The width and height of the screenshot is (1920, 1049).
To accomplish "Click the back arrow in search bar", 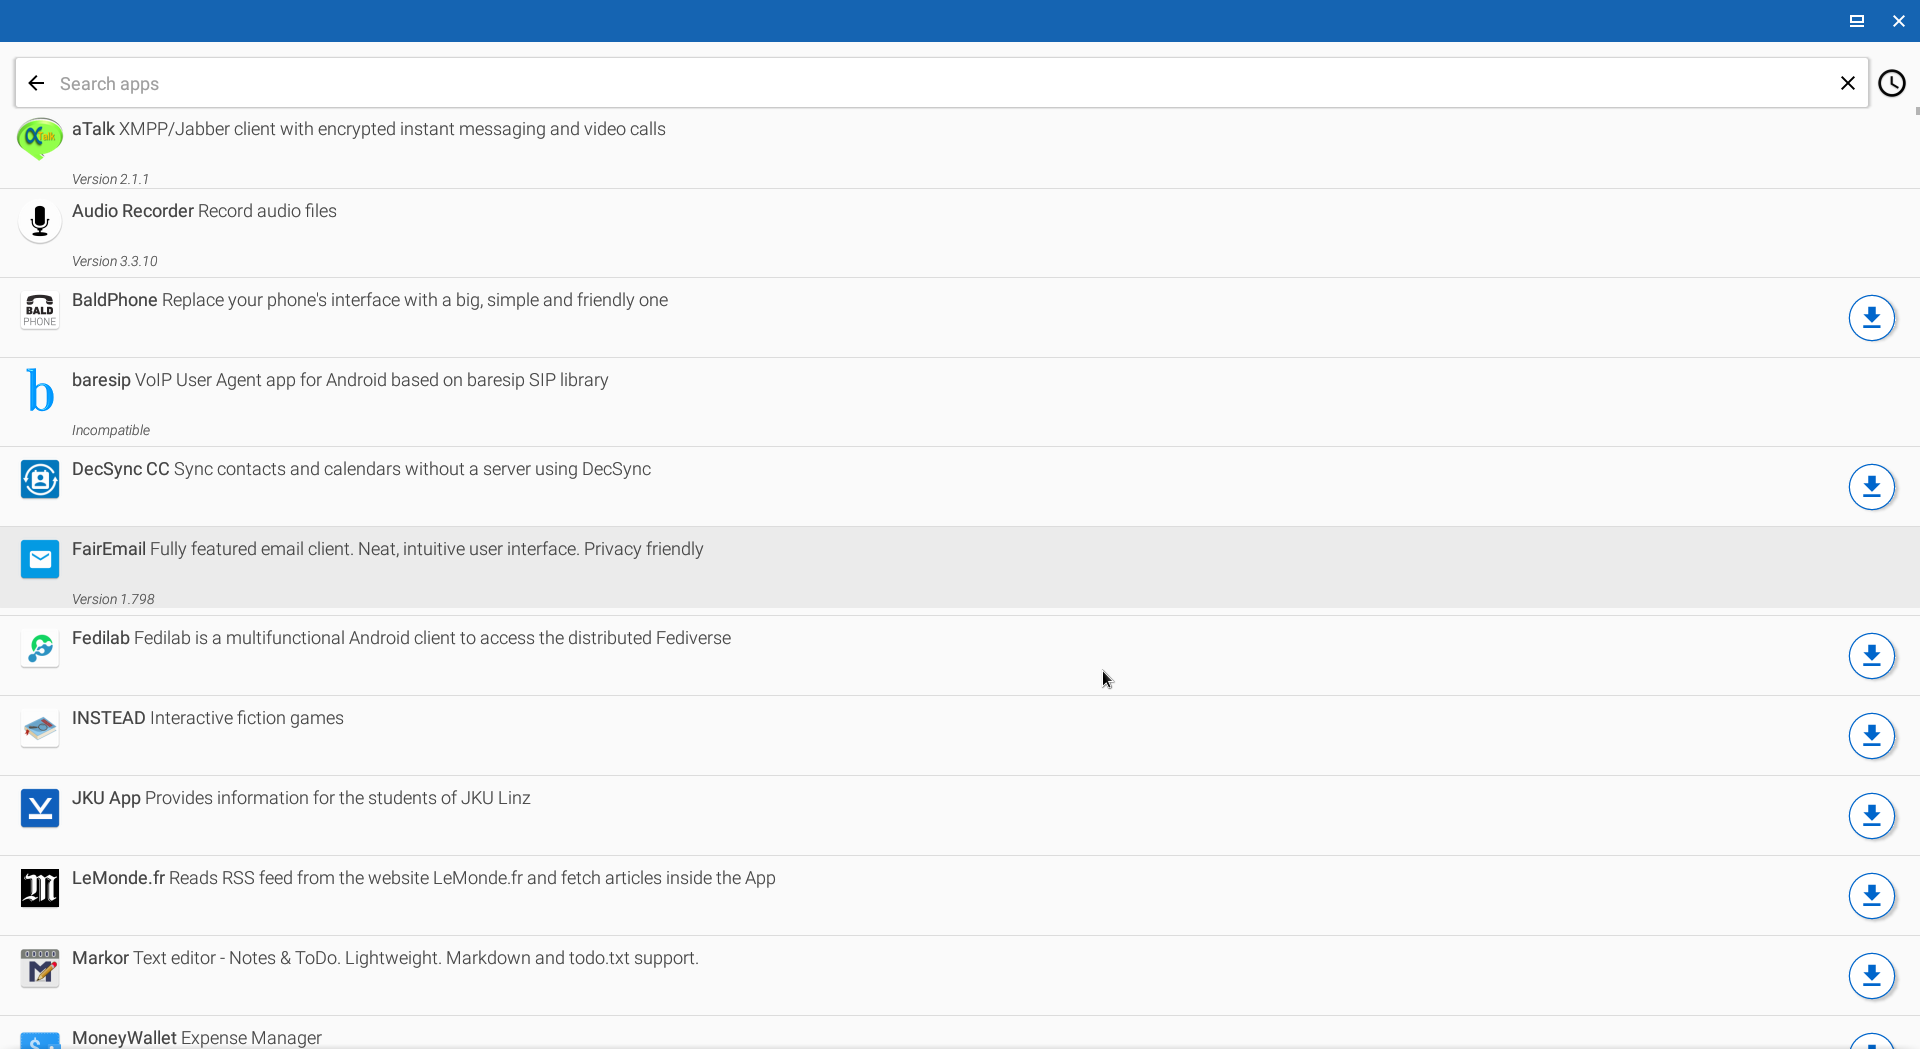I will click(37, 83).
